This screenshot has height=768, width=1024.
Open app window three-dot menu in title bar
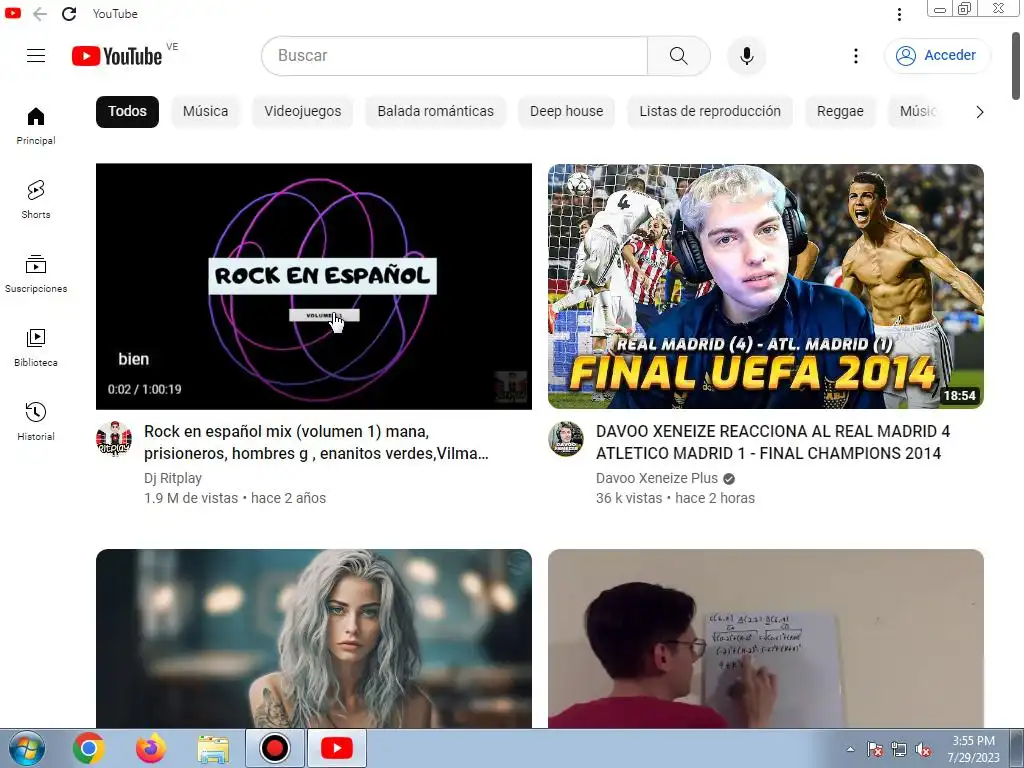coord(899,14)
